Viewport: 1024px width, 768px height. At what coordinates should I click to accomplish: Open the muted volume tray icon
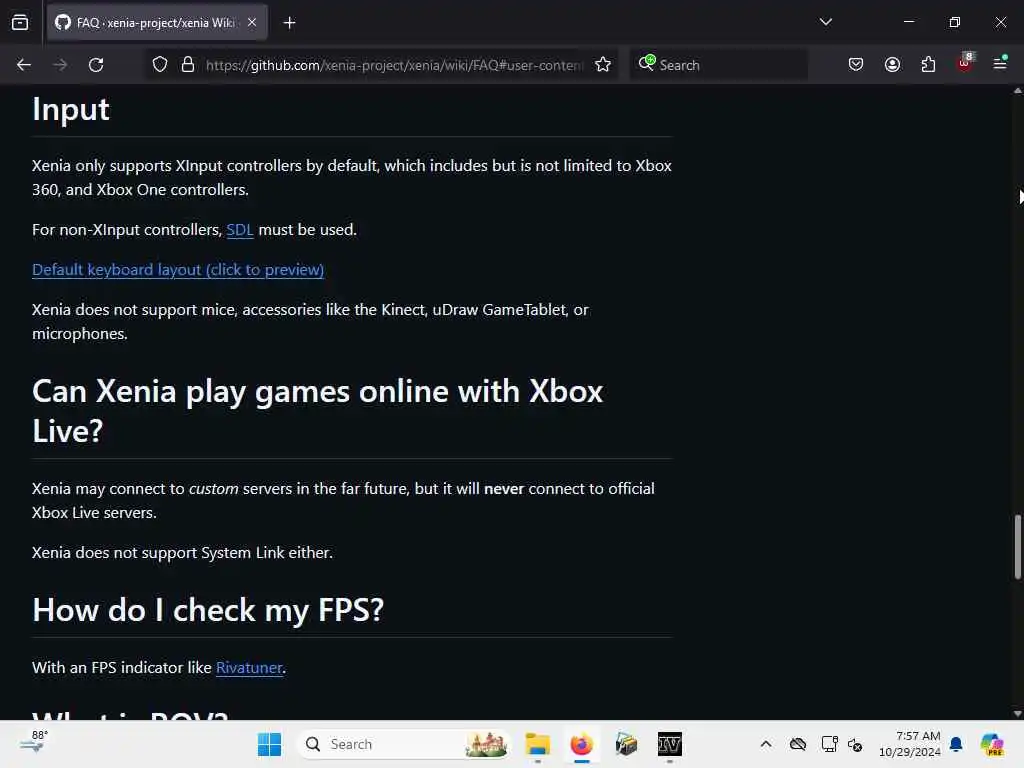click(855, 744)
